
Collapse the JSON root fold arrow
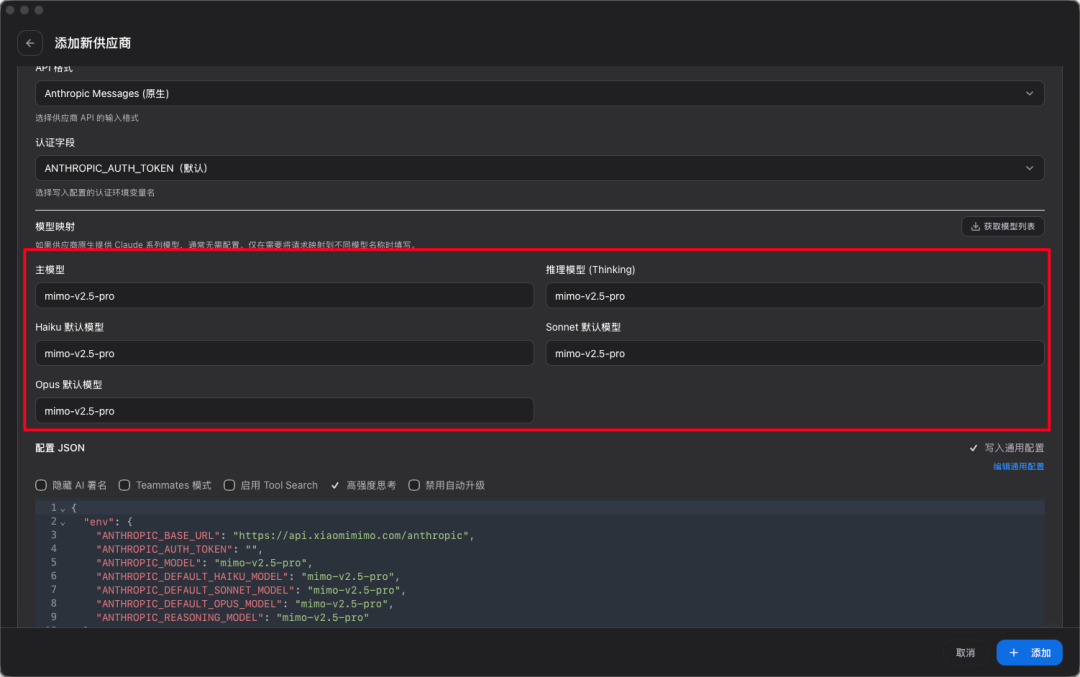(x=61, y=509)
